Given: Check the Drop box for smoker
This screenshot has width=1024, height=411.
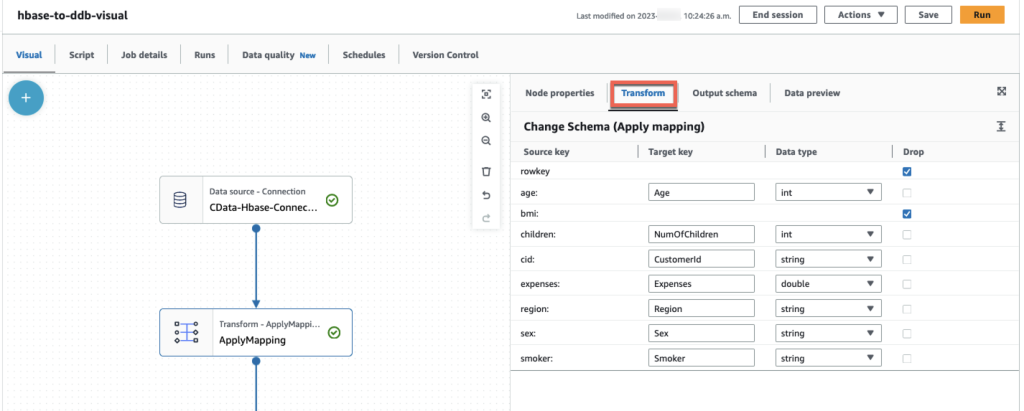Looking at the screenshot, I should pyautogui.click(x=906, y=358).
